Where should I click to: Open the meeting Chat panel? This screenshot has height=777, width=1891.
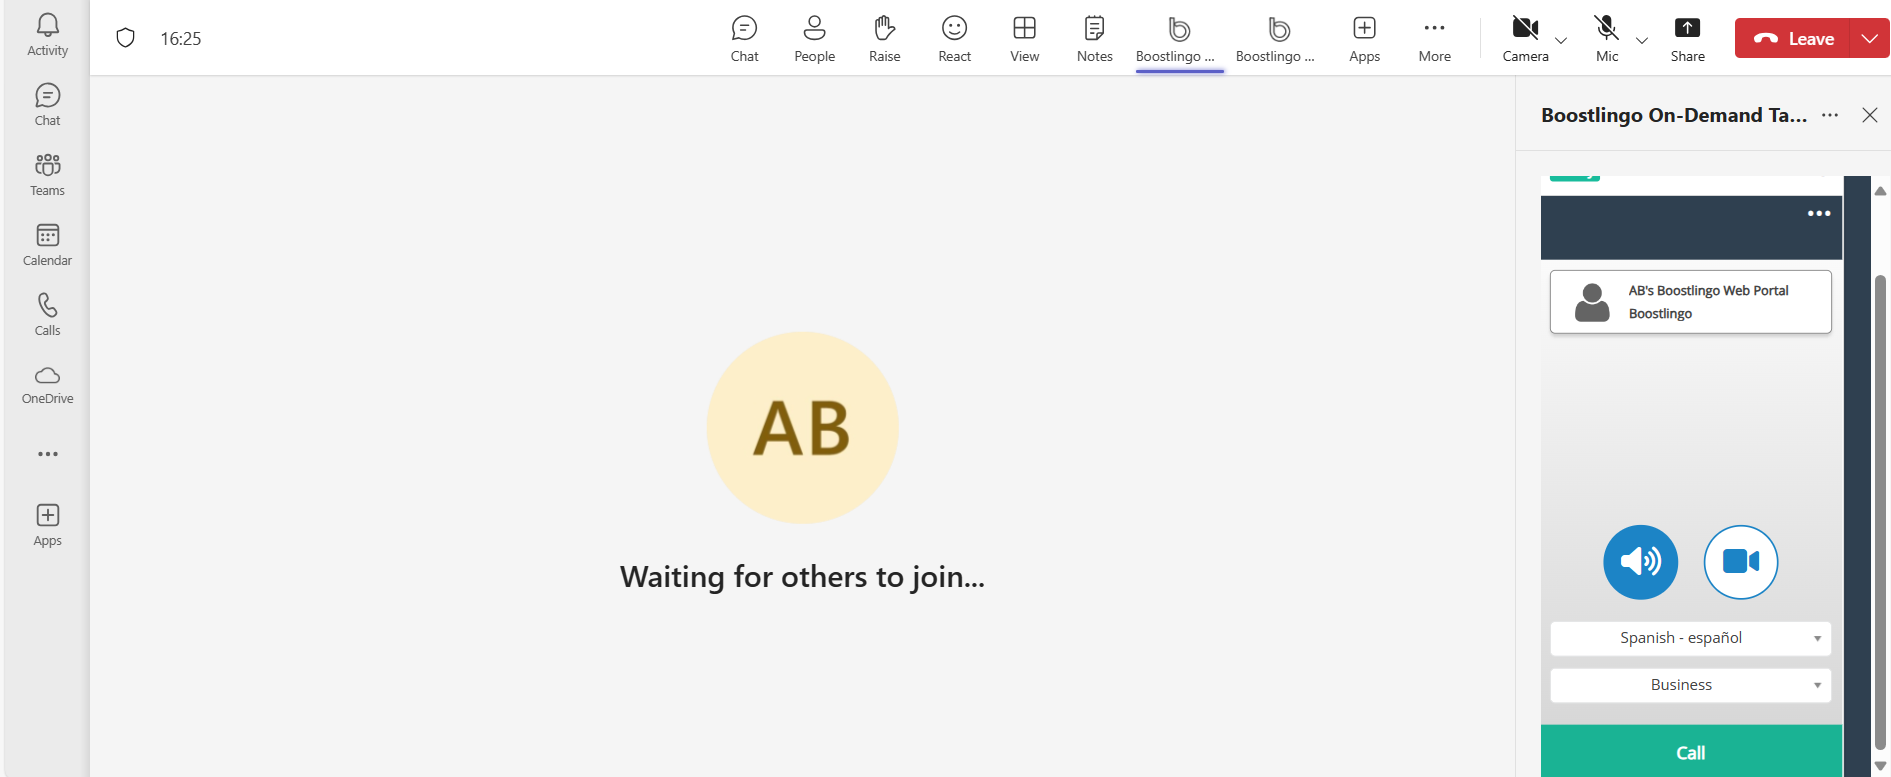[x=744, y=39]
